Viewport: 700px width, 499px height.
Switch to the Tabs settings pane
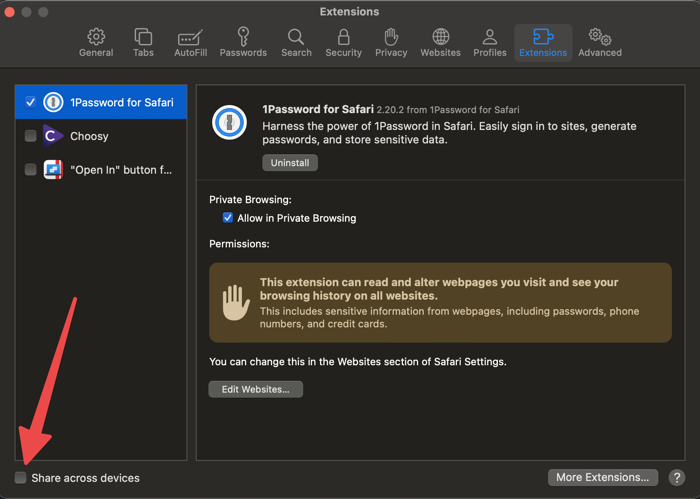pos(143,42)
